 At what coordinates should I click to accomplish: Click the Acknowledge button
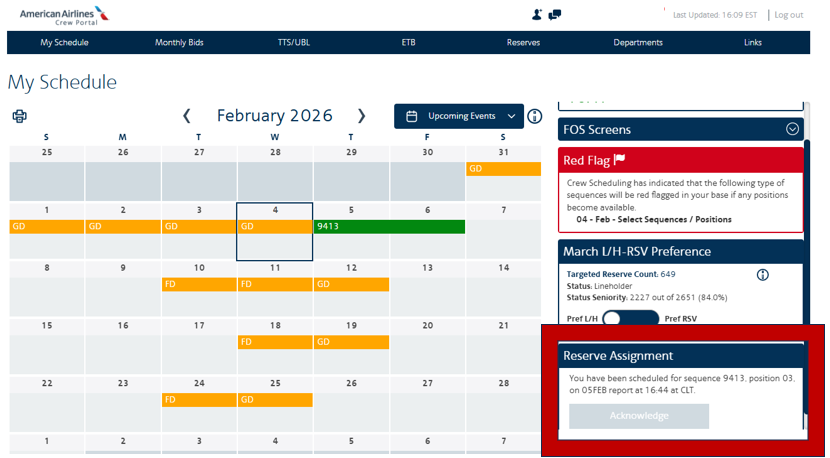[x=639, y=416]
